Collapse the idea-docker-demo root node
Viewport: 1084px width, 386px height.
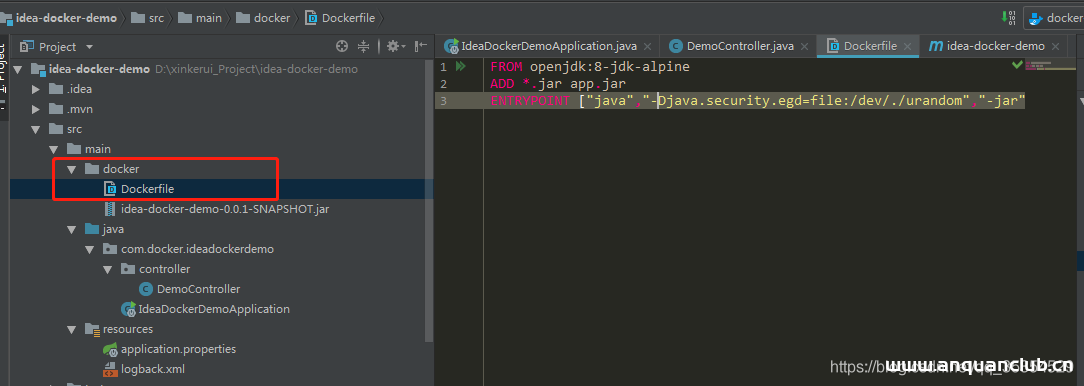[18, 69]
